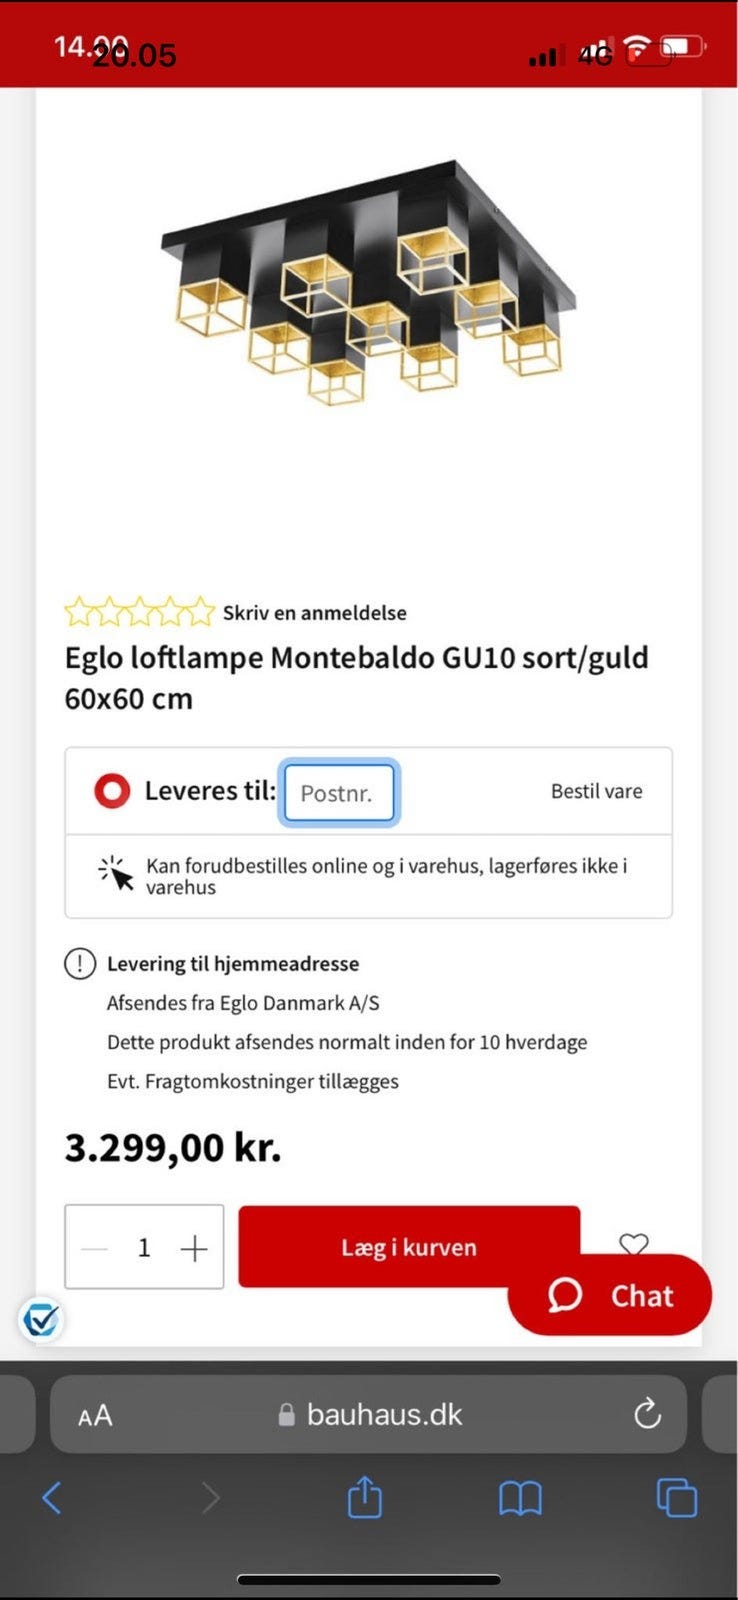738x1600 pixels.
Task: Select the Leveres til radio button
Action: 112,791
